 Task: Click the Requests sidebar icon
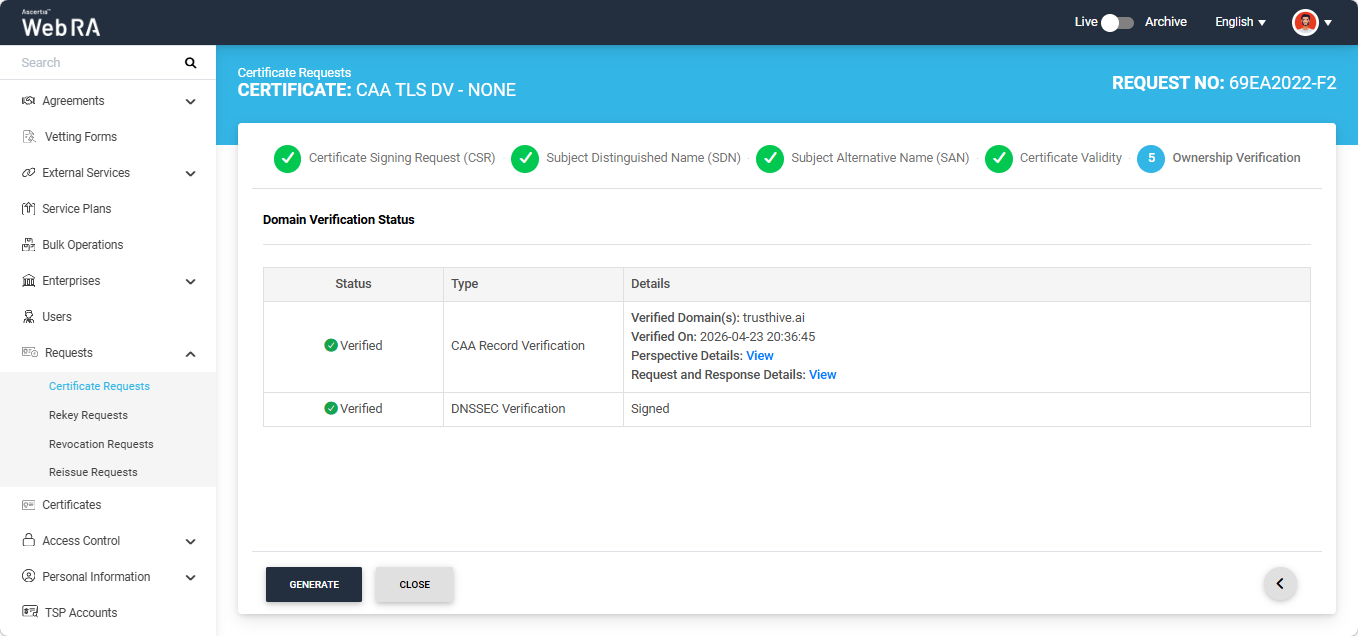point(30,353)
